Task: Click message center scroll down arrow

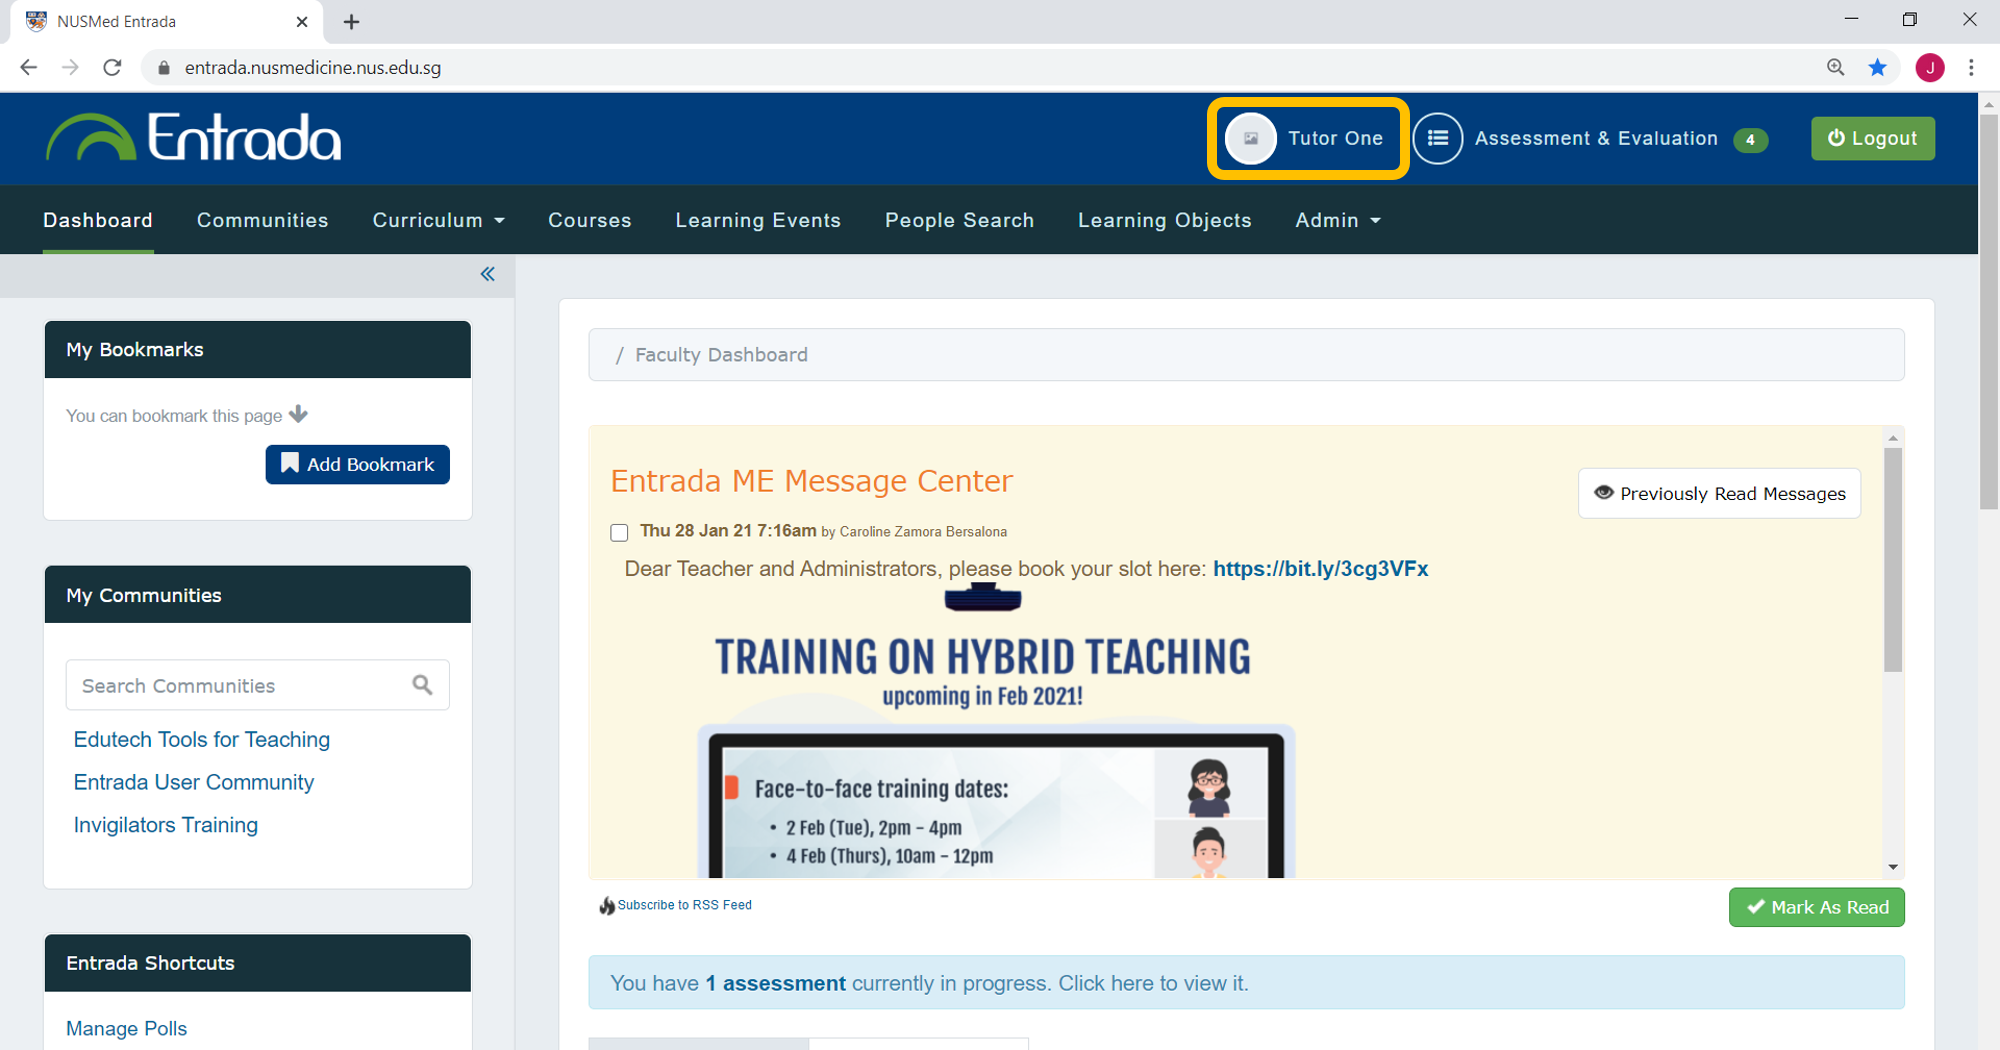Action: [x=1892, y=867]
